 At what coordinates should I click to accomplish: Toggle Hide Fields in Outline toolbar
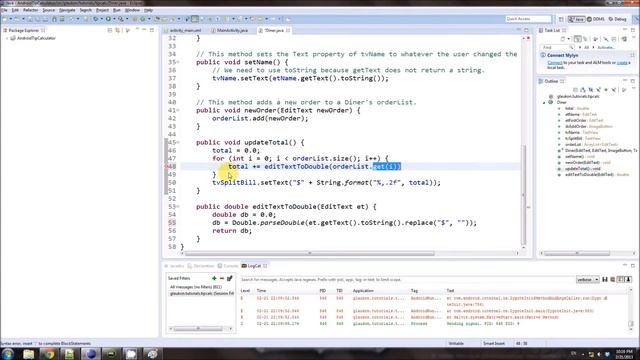click(x=591, y=90)
